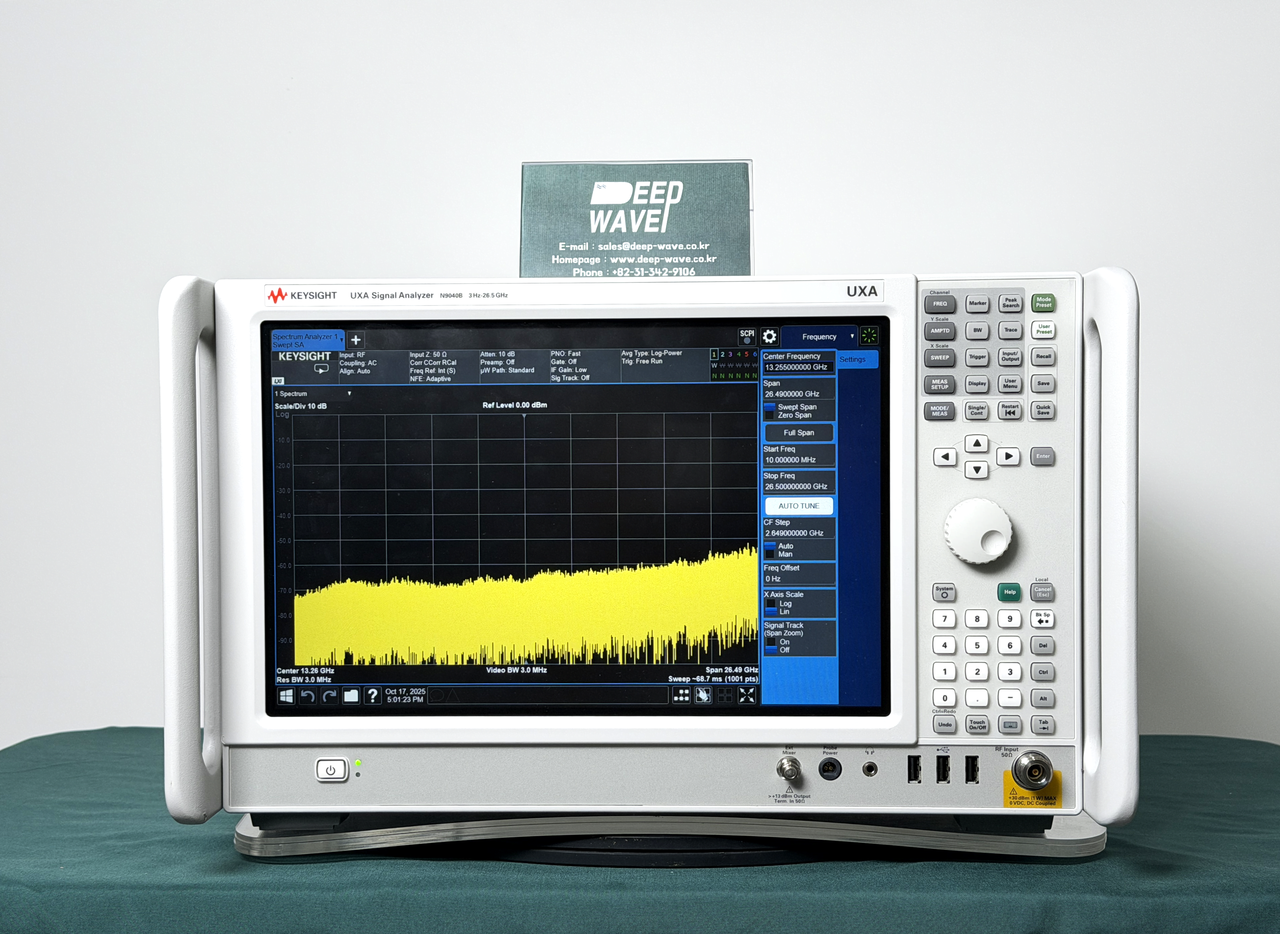This screenshot has height=934, width=1280.
Task: Click the touch gesture hand icon
Action: click(x=703, y=696)
